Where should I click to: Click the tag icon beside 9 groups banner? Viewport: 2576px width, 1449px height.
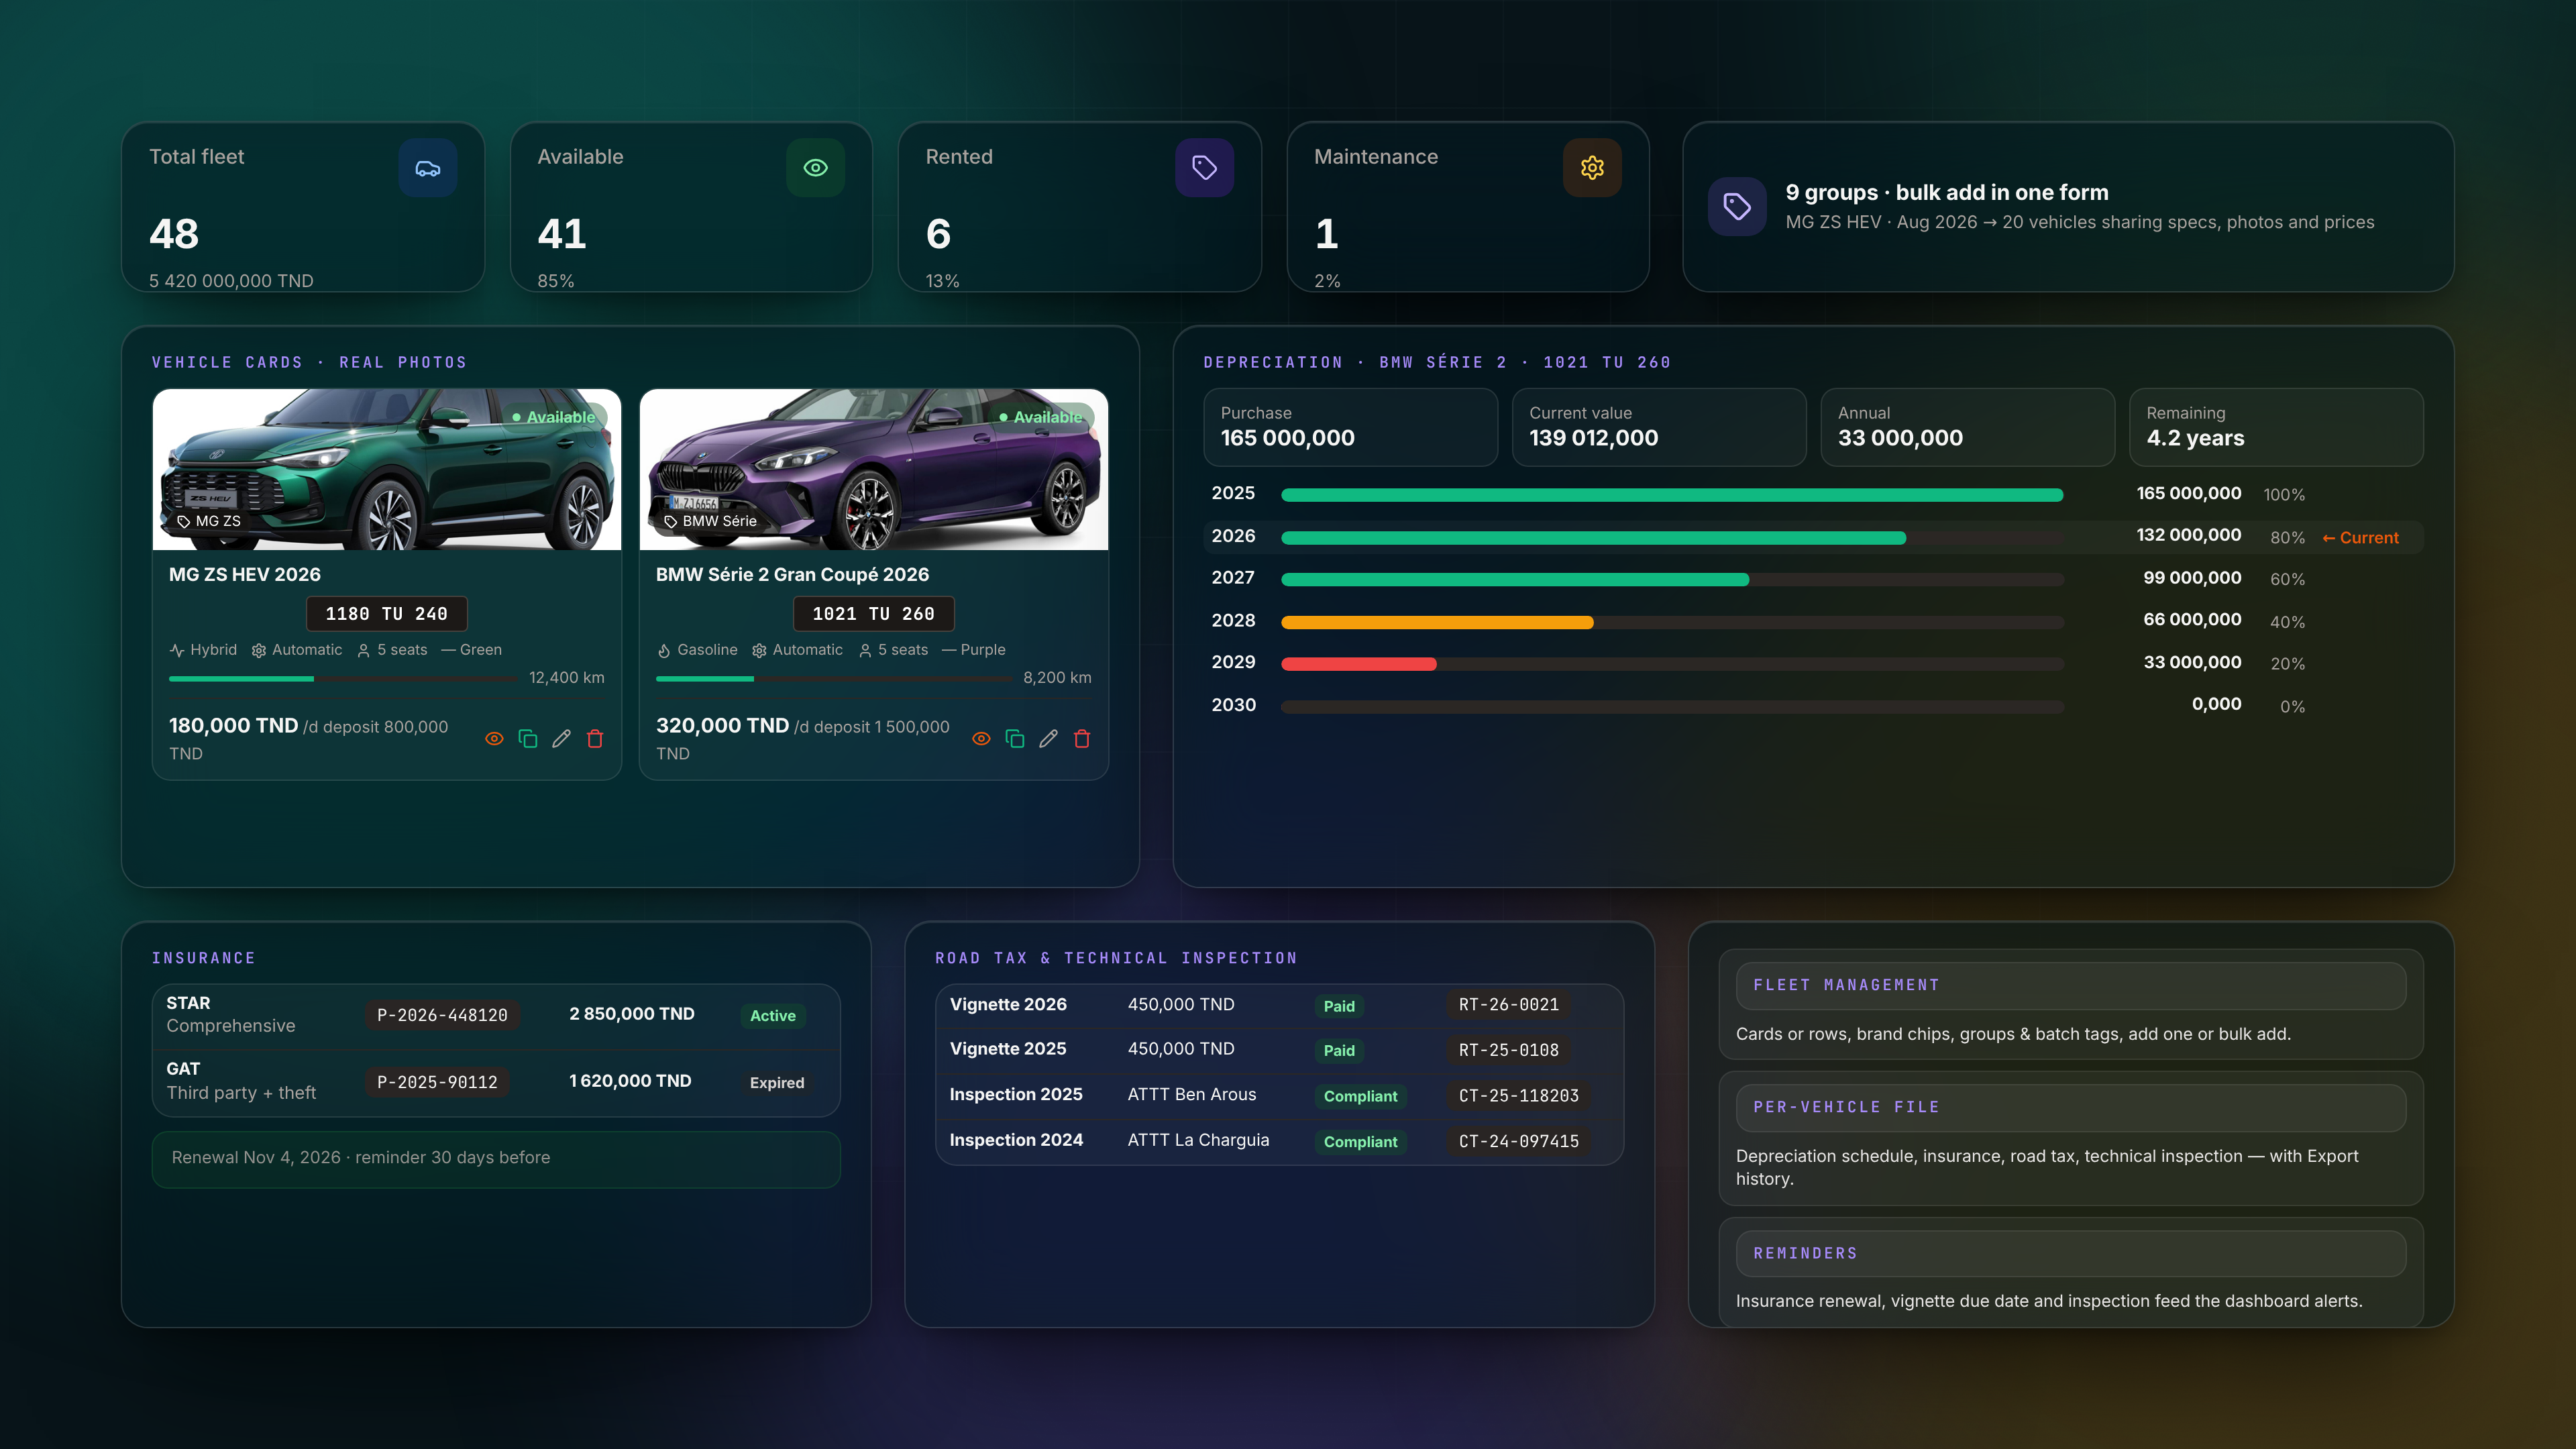1737,207
